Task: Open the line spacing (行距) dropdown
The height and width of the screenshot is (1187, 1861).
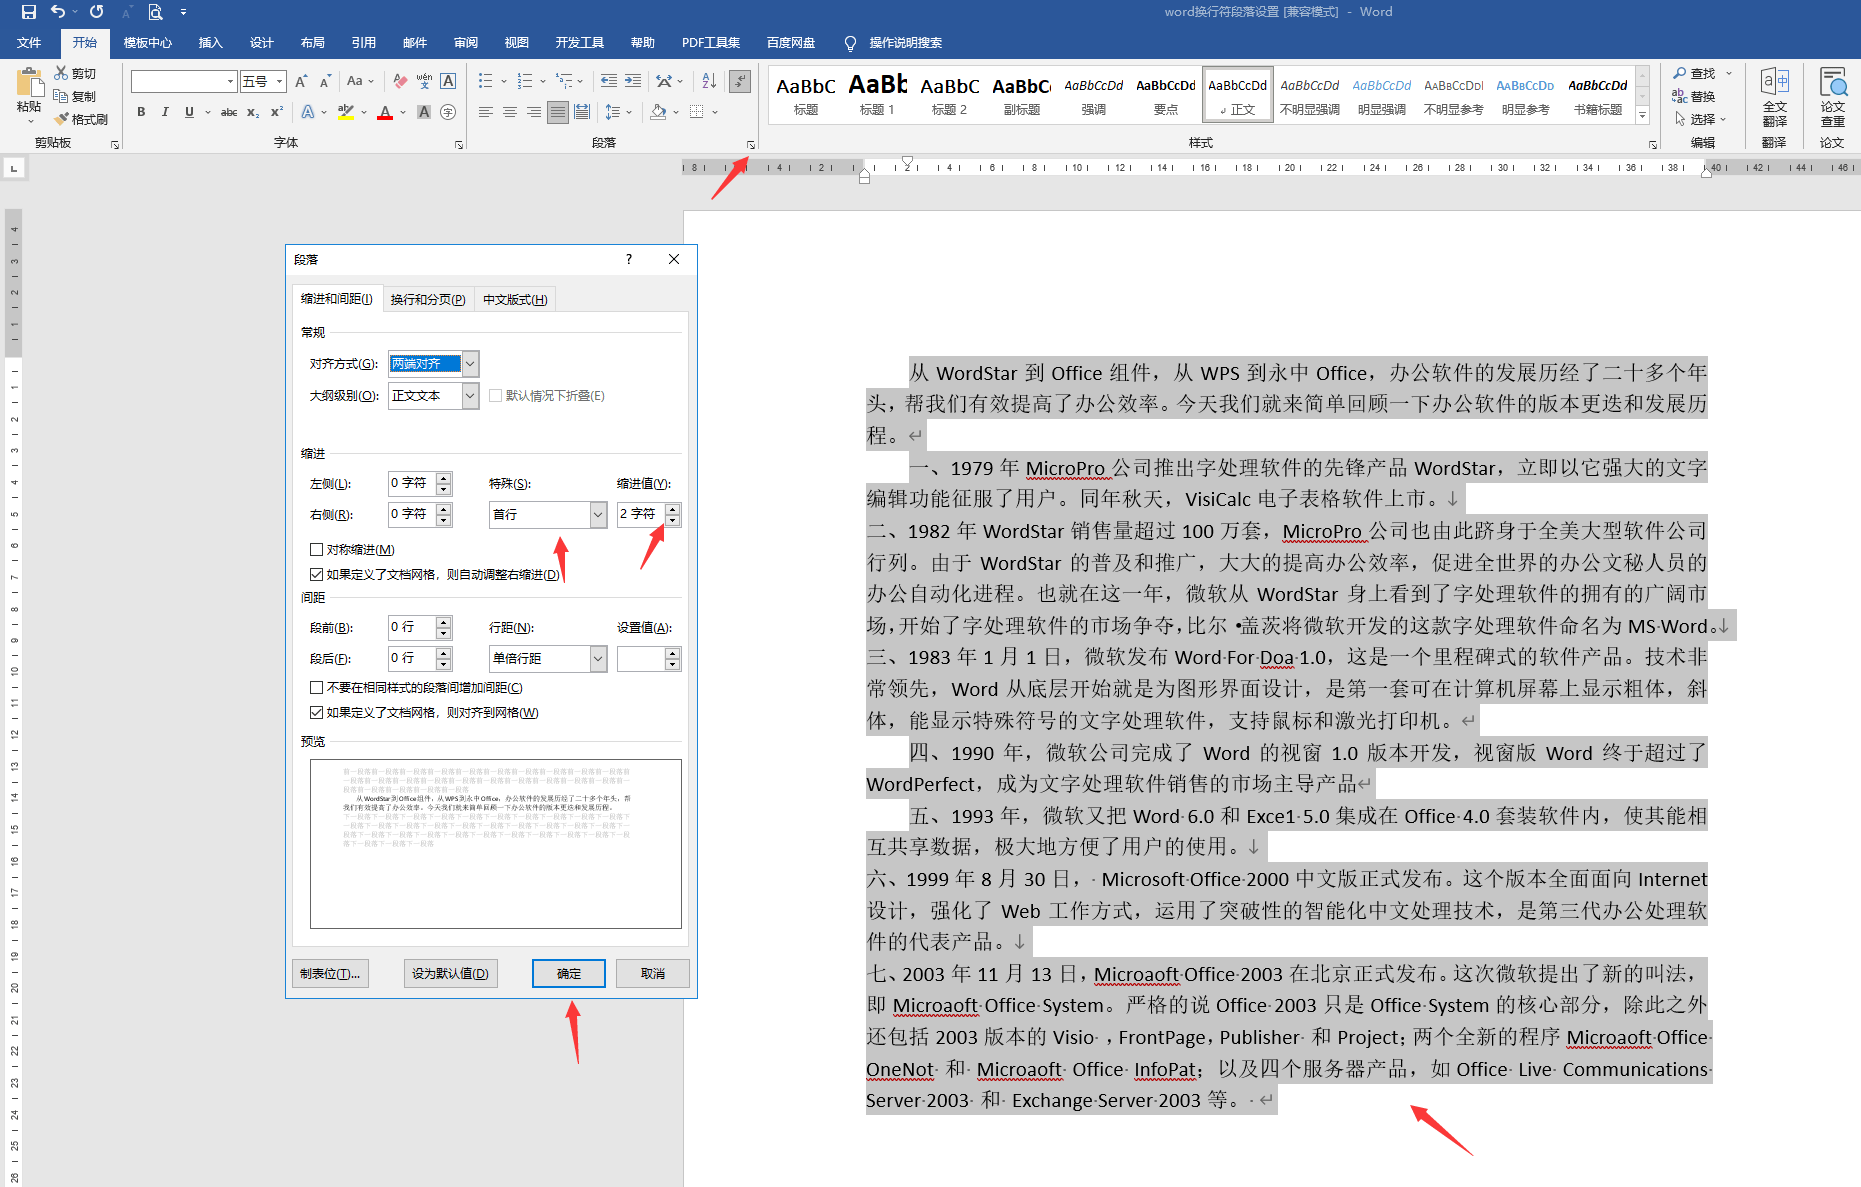Action: click(598, 659)
